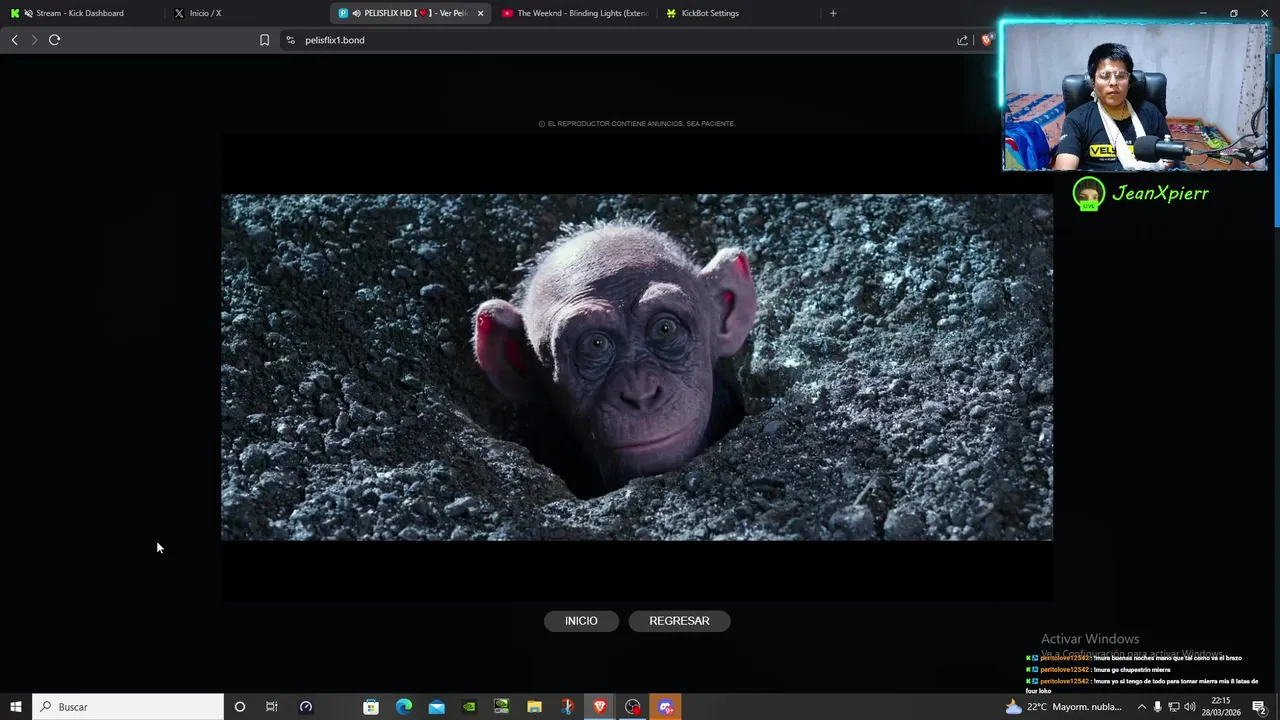Go back with the browser back arrow
Image resolution: width=1280 pixels, height=720 pixels.
(x=14, y=40)
